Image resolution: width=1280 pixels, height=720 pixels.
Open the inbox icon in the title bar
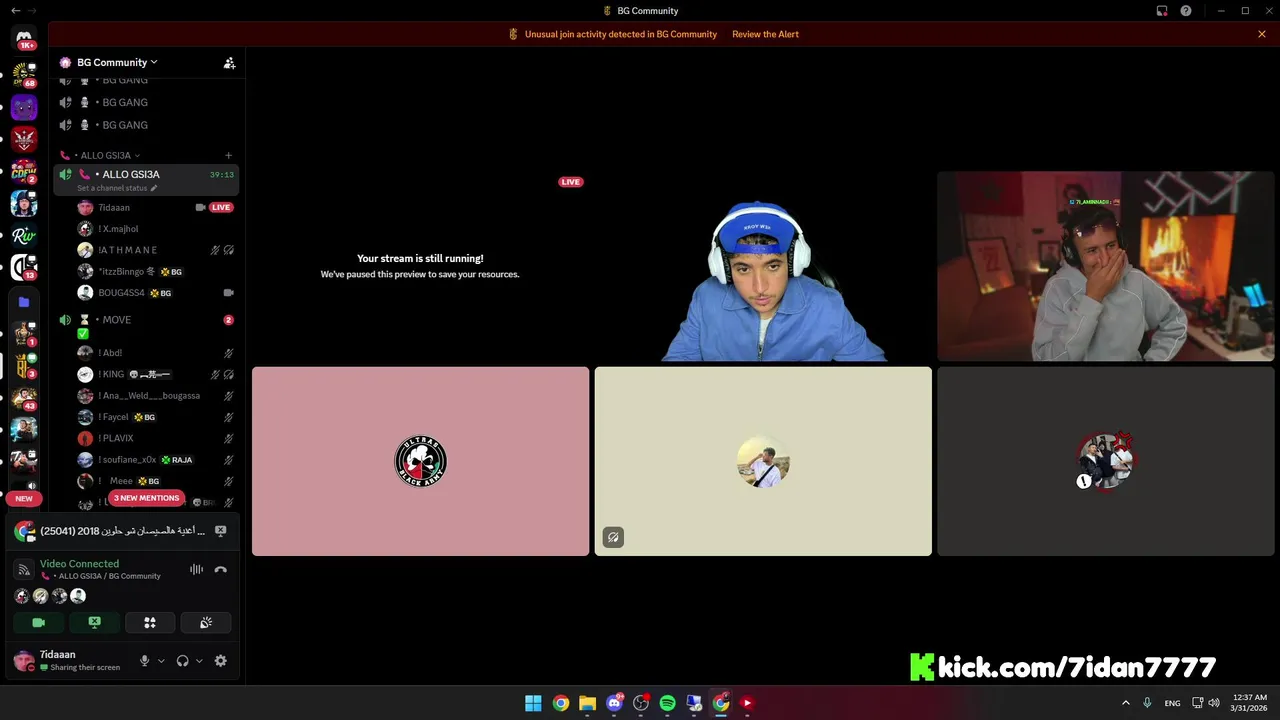click(1162, 11)
